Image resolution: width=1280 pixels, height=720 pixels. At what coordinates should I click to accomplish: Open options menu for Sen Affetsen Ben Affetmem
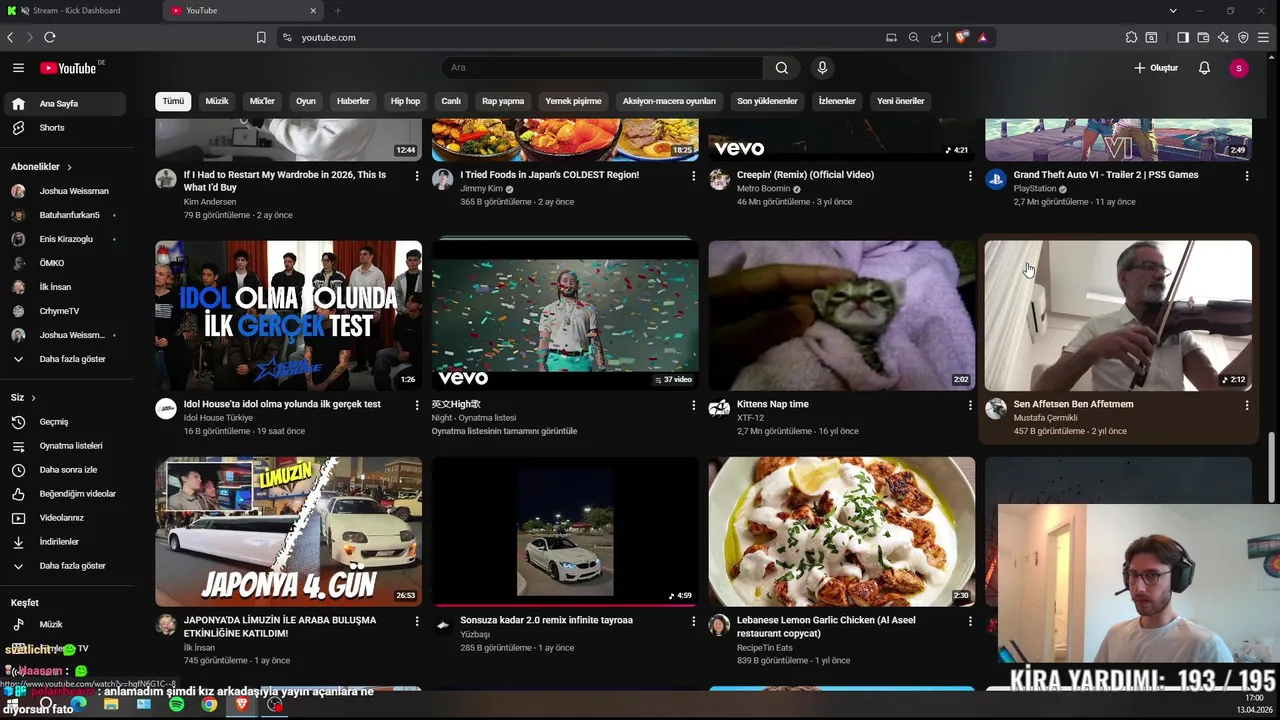1246,405
